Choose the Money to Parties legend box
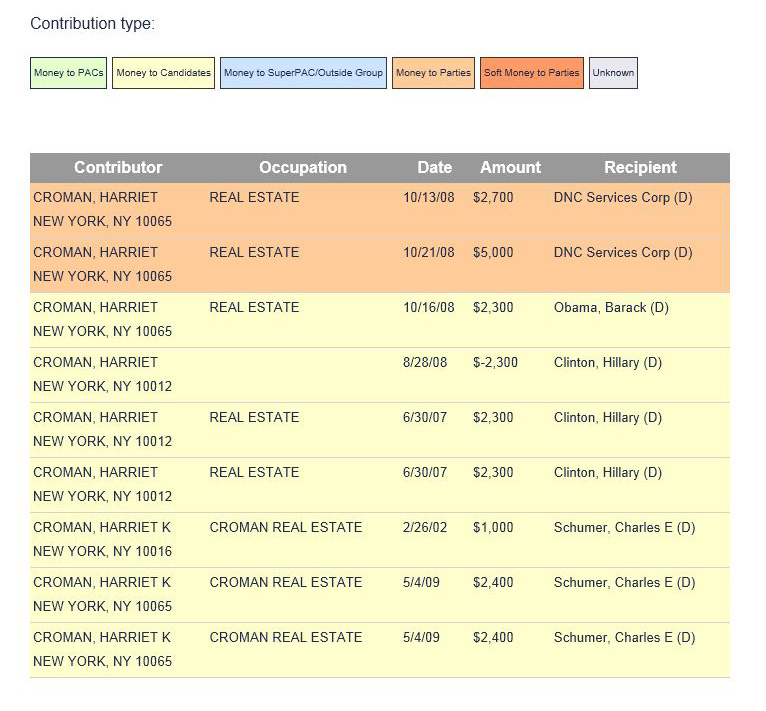766x711 pixels. [433, 73]
